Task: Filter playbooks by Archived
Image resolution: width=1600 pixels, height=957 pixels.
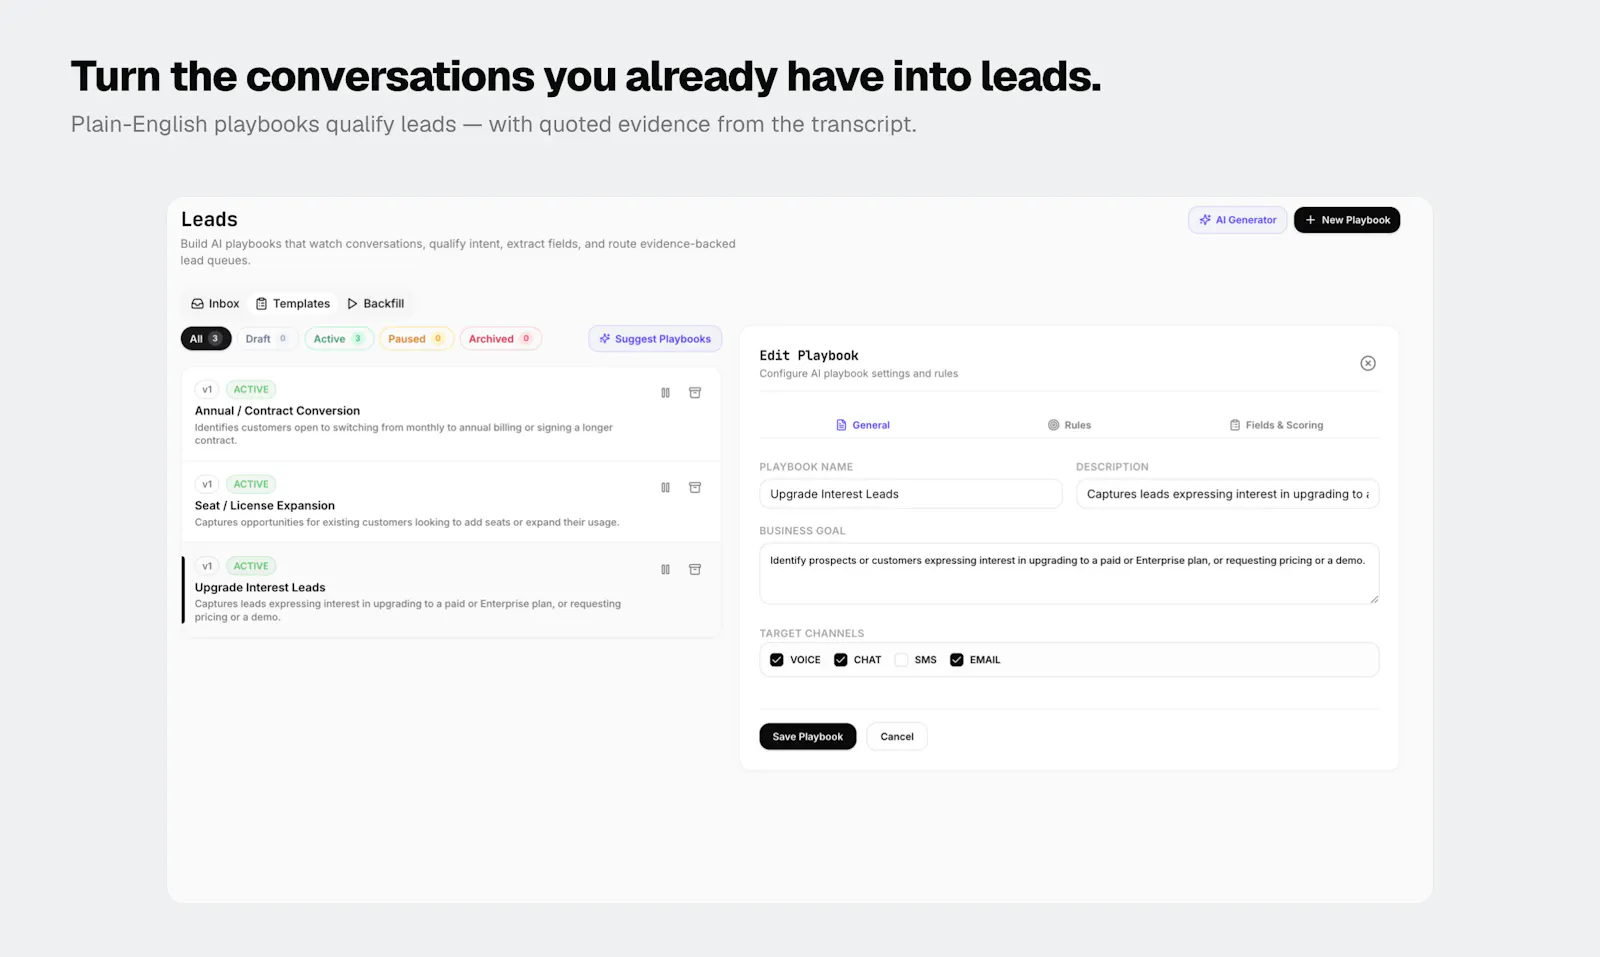Action: [x=500, y=339]
